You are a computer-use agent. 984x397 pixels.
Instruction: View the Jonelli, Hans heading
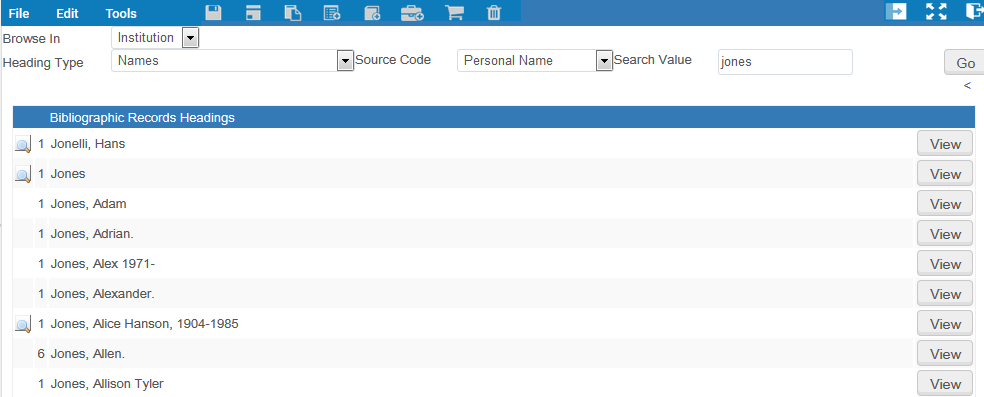tap(945, 144)
